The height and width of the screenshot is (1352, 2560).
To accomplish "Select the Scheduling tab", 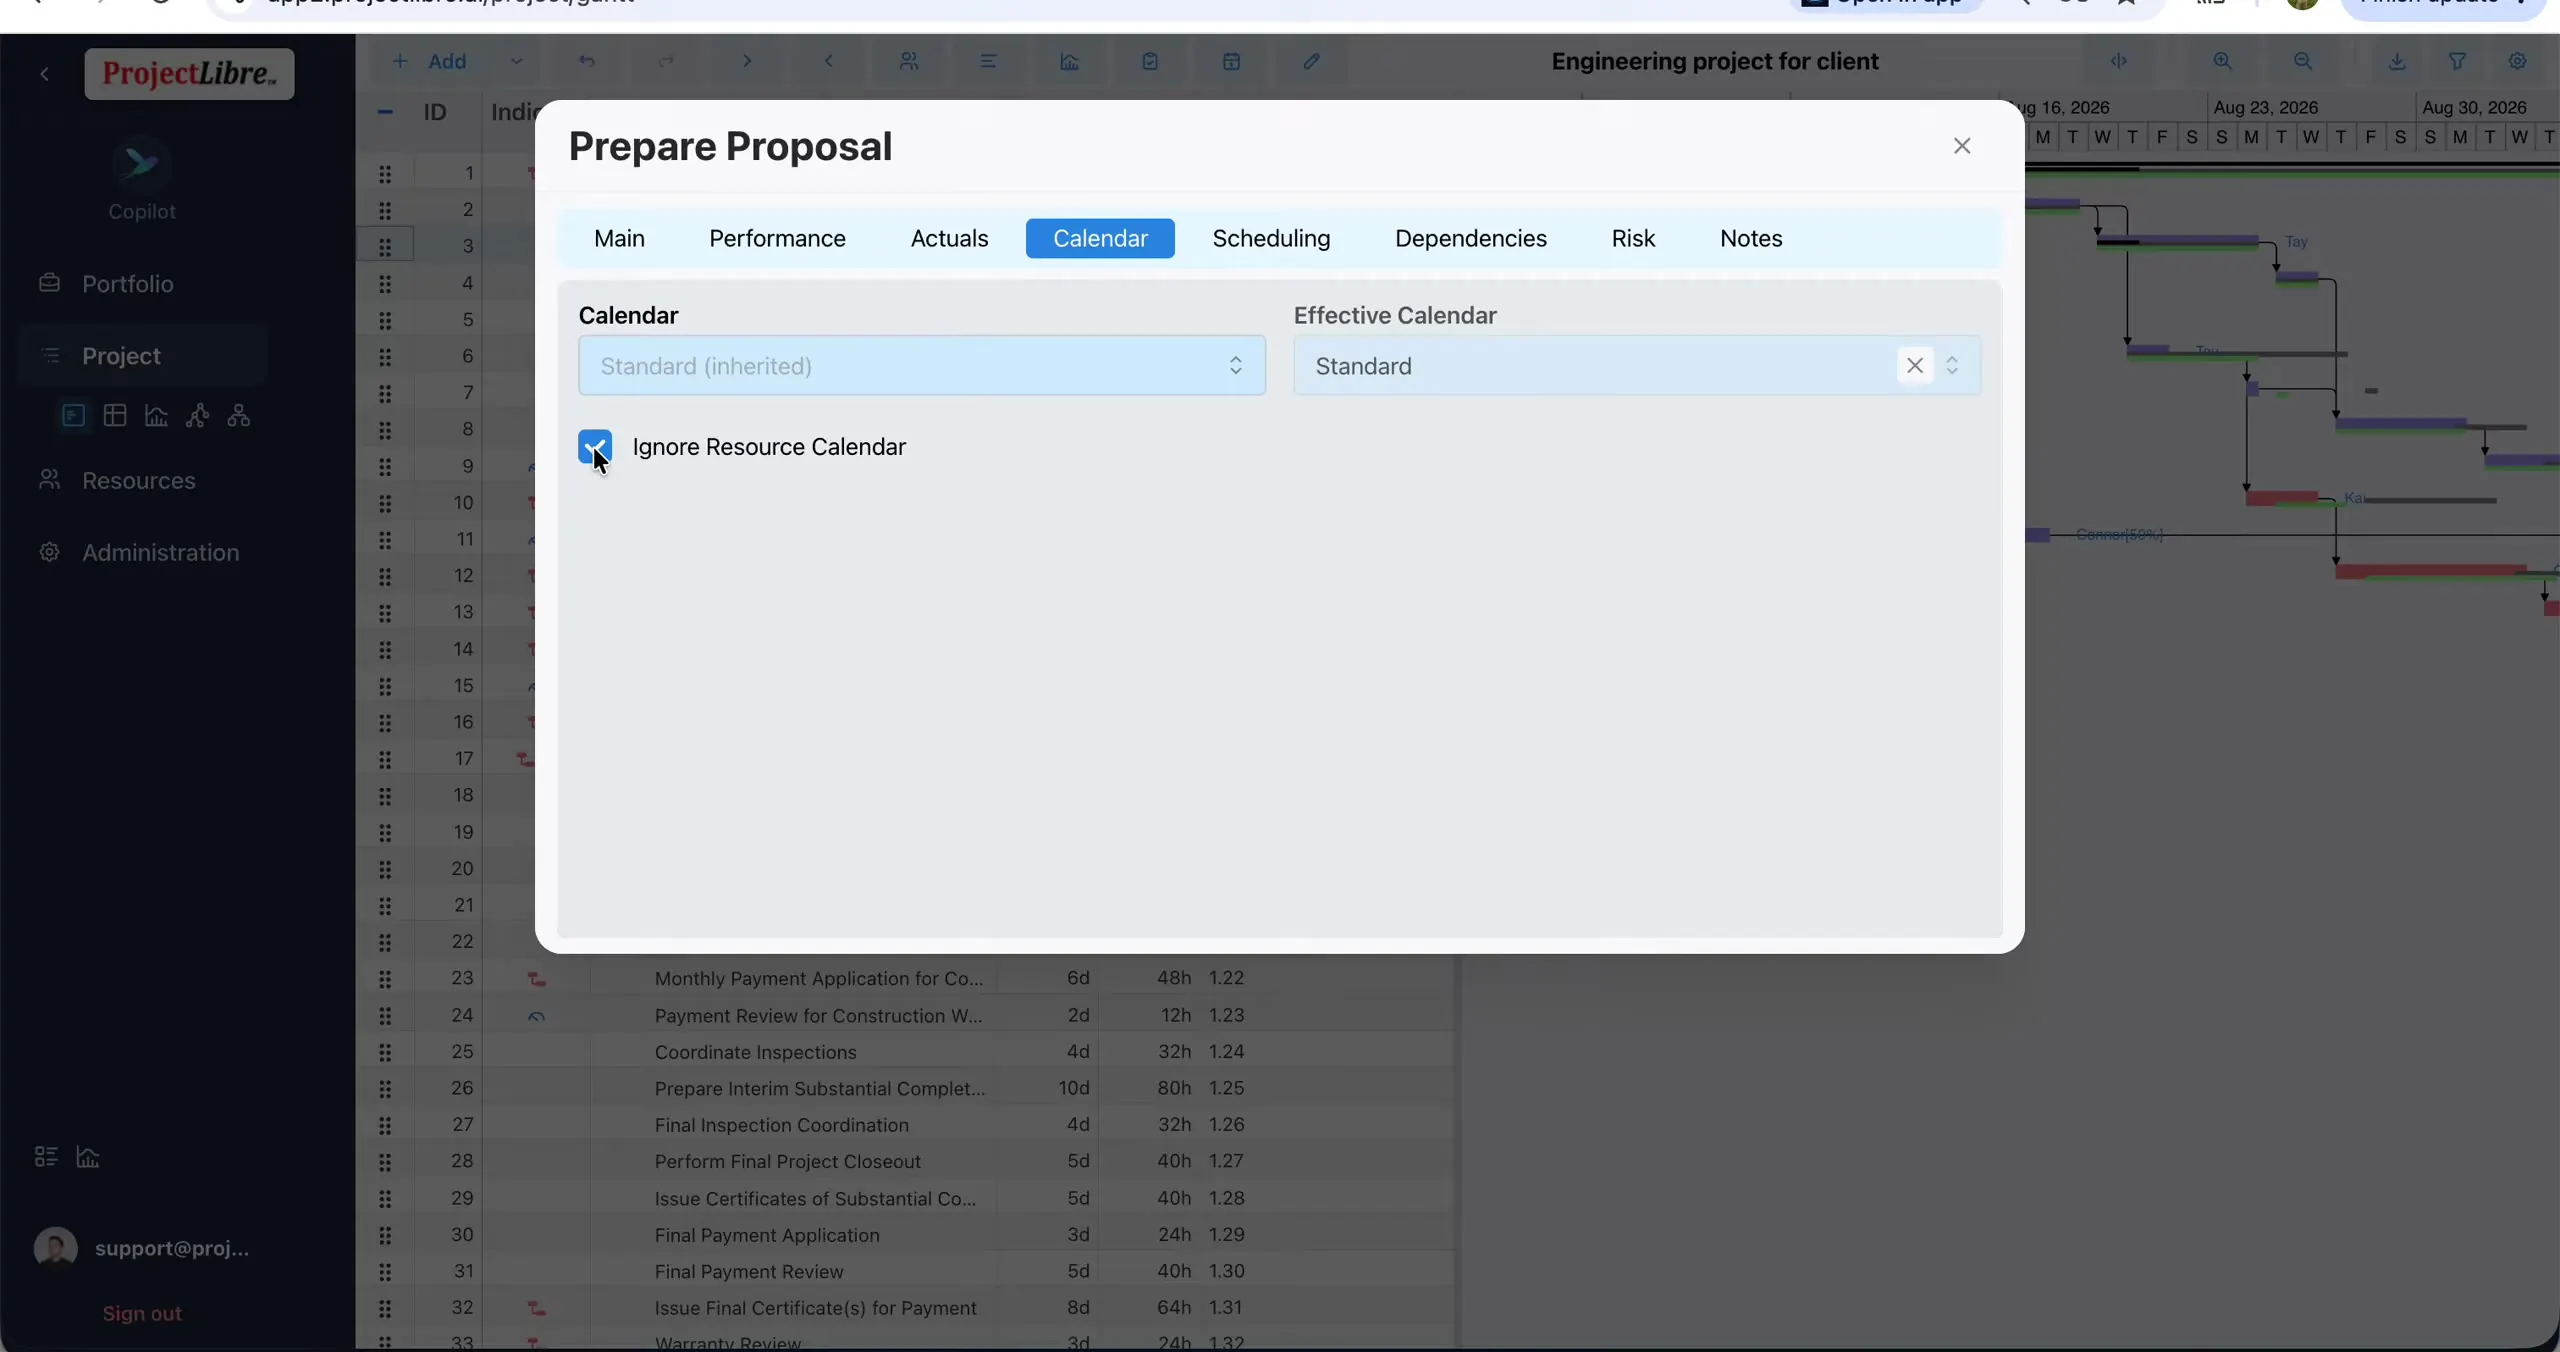I will pyautogui.click(x=1271, y=238).
